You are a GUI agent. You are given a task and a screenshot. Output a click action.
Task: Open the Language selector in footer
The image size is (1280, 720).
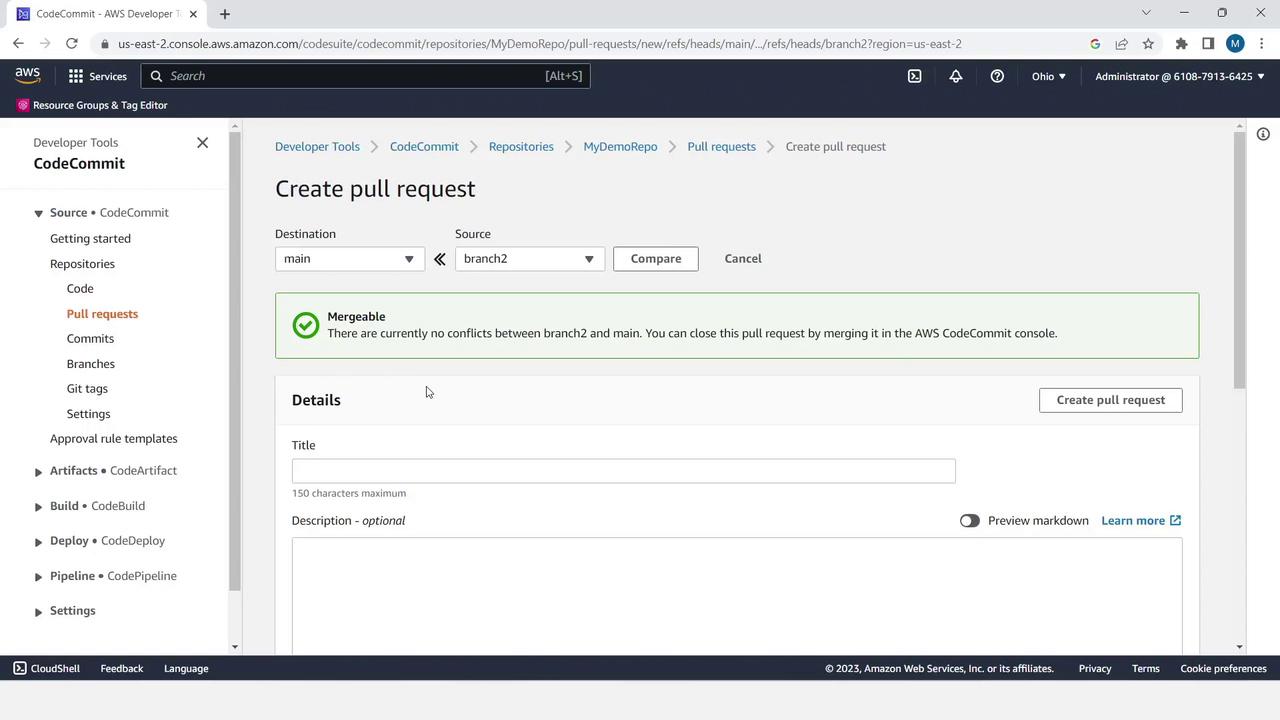(x=186, y=668)
